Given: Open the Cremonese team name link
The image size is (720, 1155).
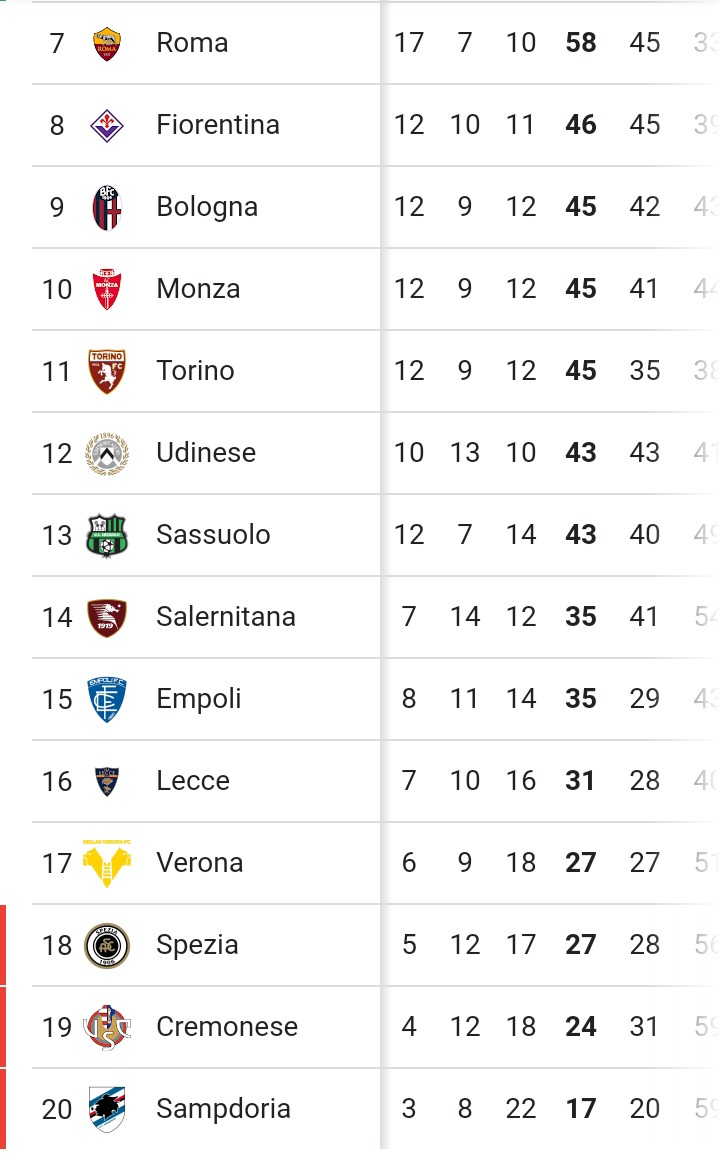Looking at the screenshot, I should tap(227, 1027).
